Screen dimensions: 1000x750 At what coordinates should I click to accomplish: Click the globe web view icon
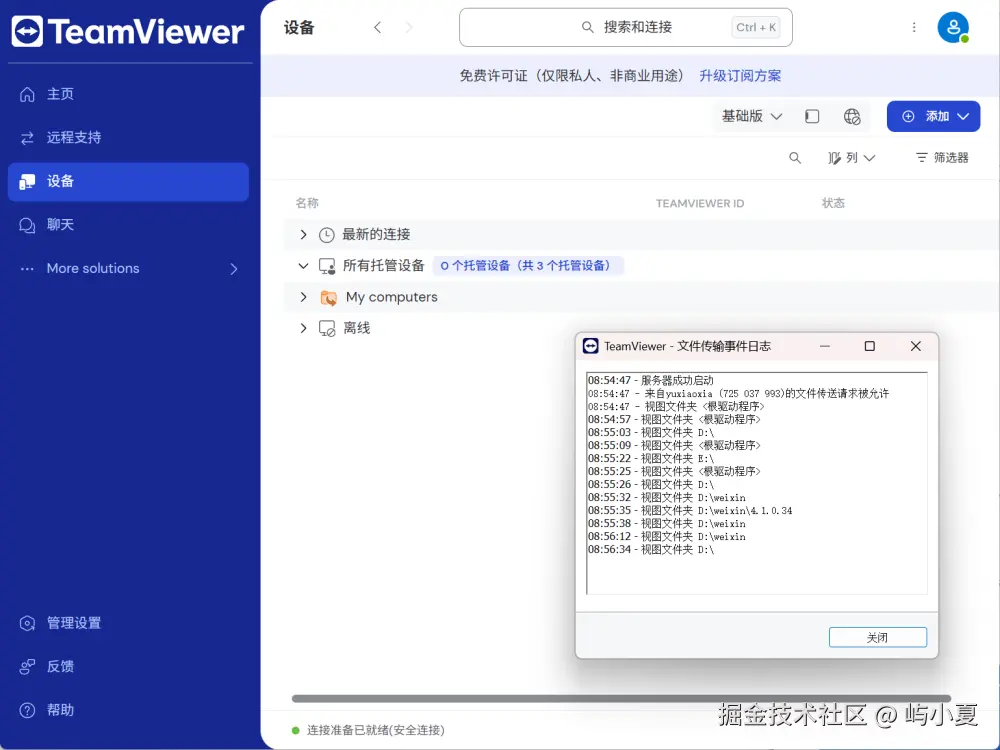click(852, 117)
